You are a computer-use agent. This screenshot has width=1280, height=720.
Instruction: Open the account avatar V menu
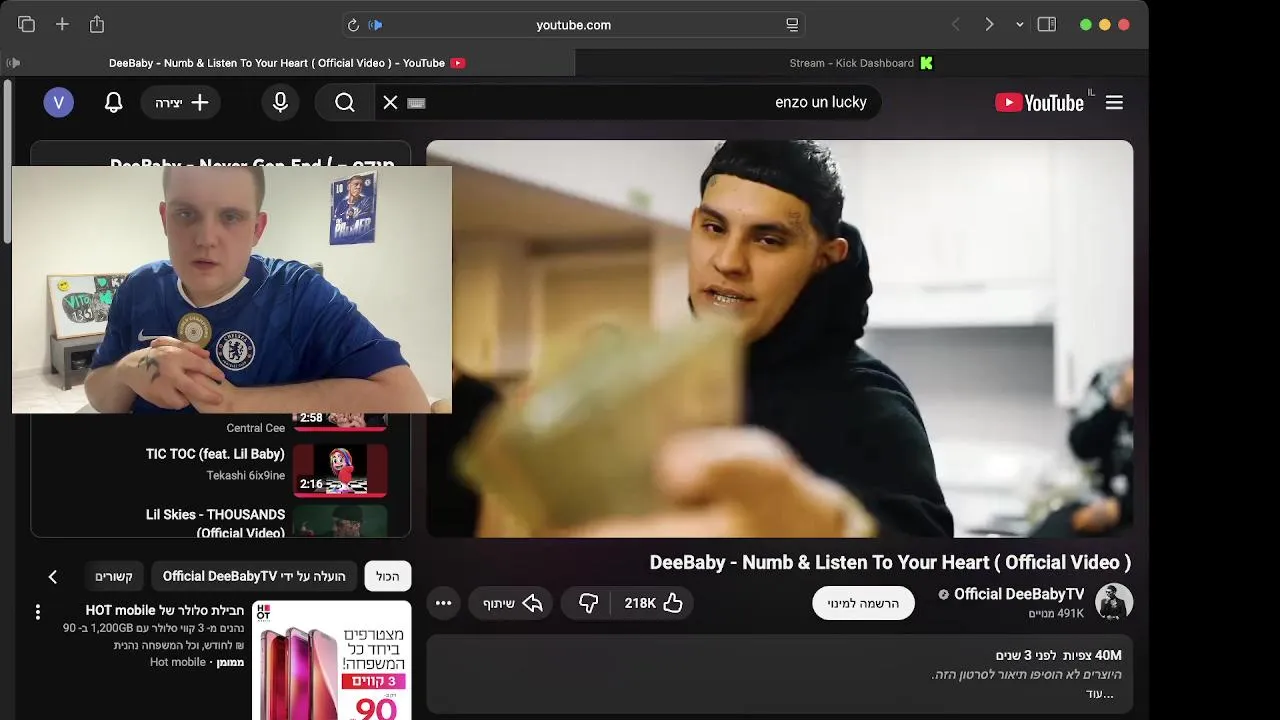pos(58,102)
